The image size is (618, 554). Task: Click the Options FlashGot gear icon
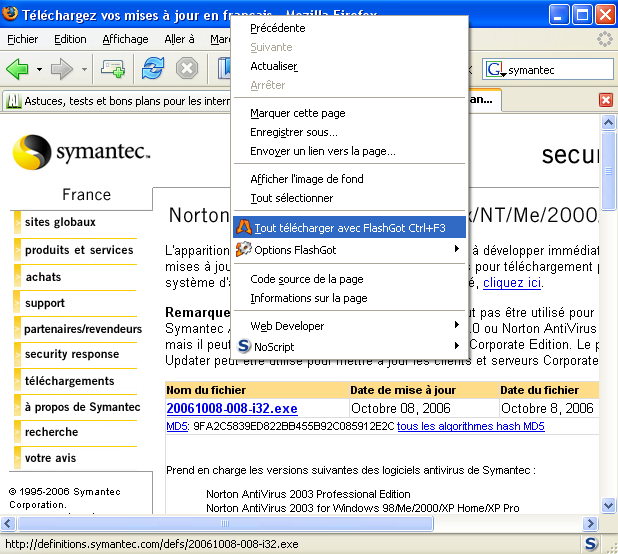tap(244, 249)
